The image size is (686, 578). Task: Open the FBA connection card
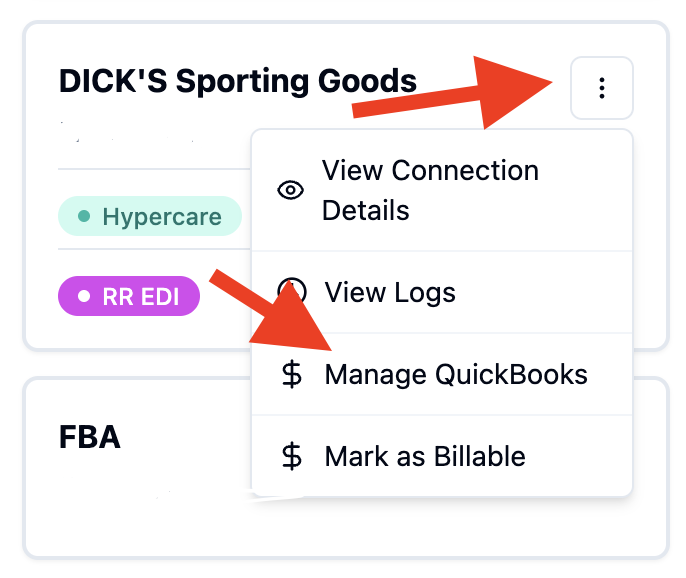point(346,468)
